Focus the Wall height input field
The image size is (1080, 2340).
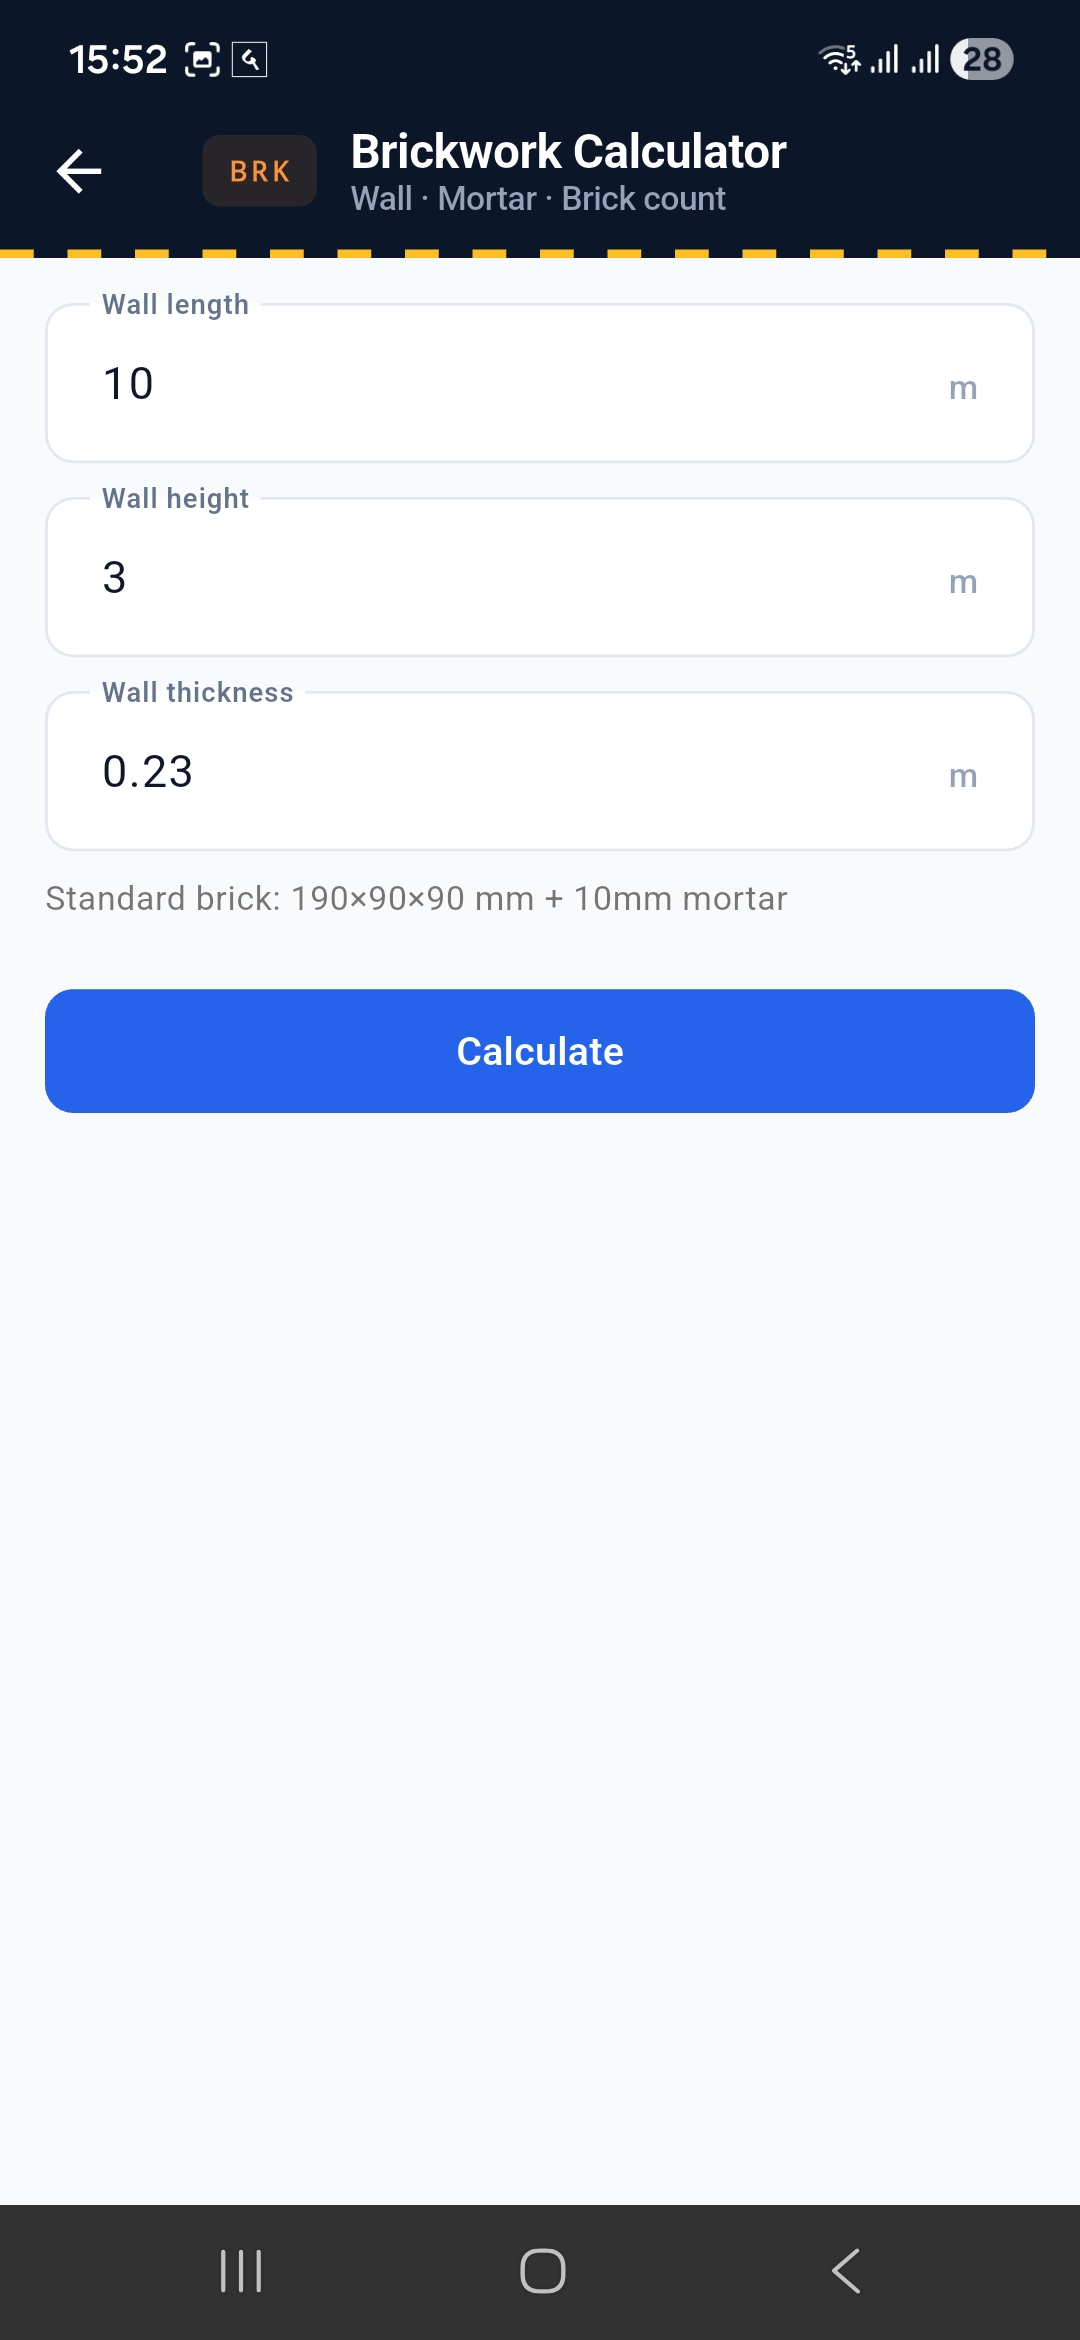[x=540, y=577]
